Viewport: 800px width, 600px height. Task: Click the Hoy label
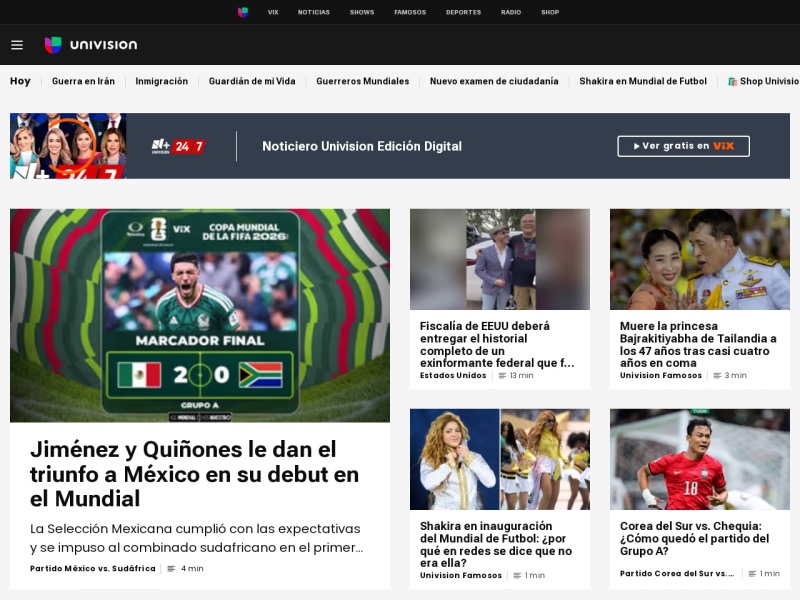[20, 81]
